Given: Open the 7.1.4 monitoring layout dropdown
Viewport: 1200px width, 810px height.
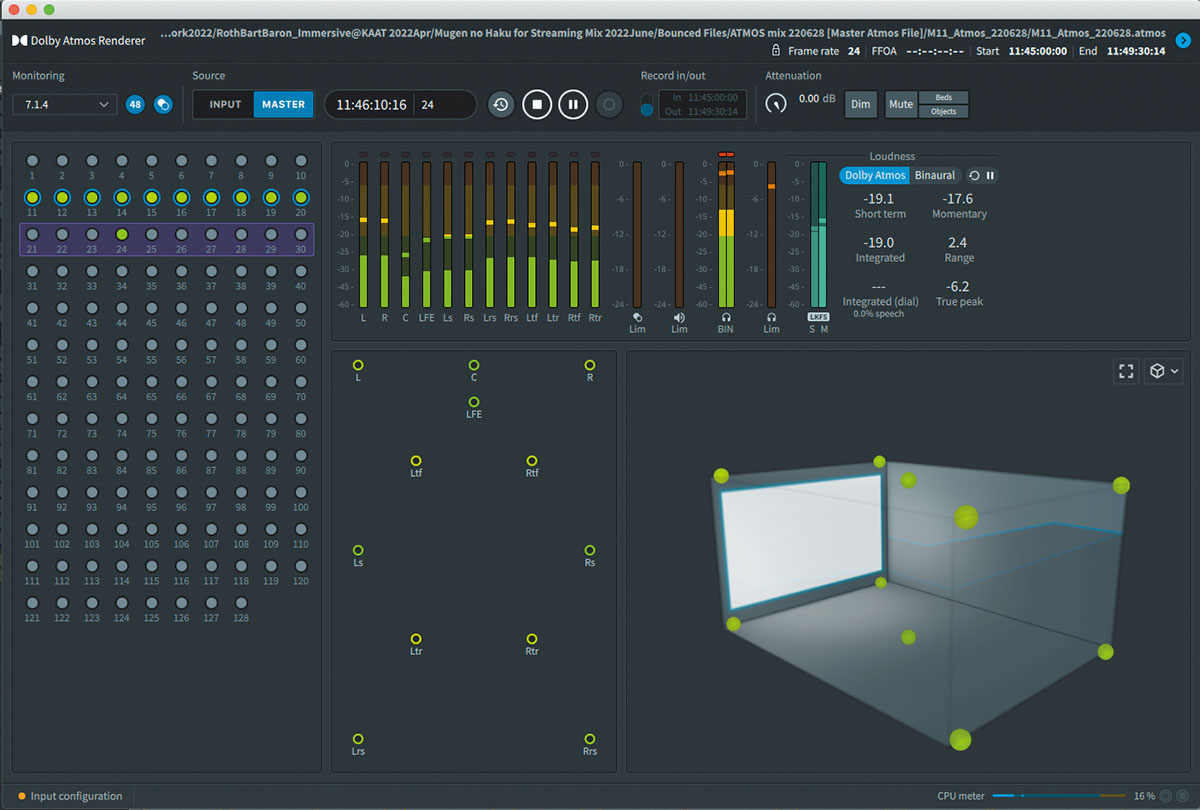Looking at the screenshot, I should (65, 104).
